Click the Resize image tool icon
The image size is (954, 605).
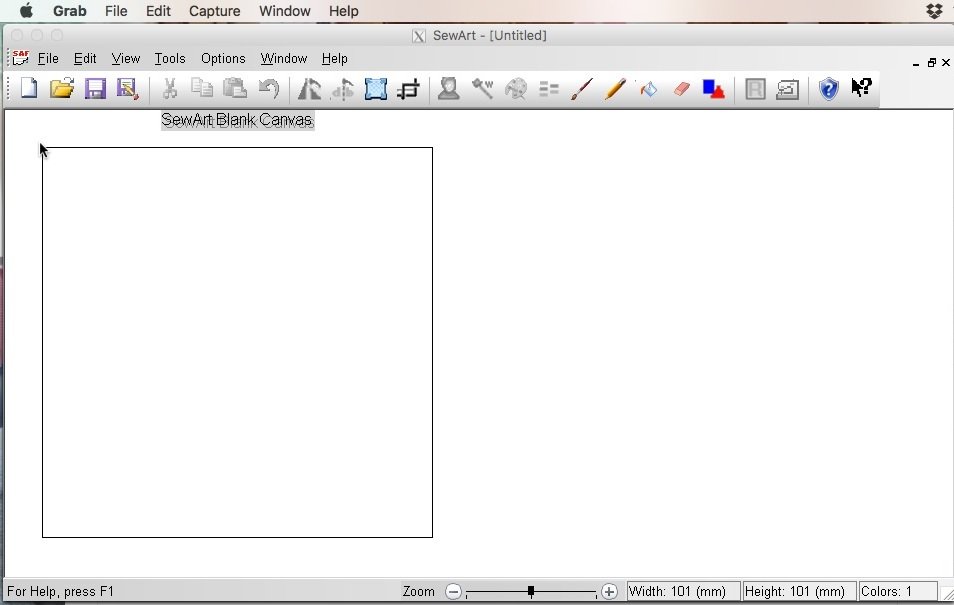click(376, 90)
